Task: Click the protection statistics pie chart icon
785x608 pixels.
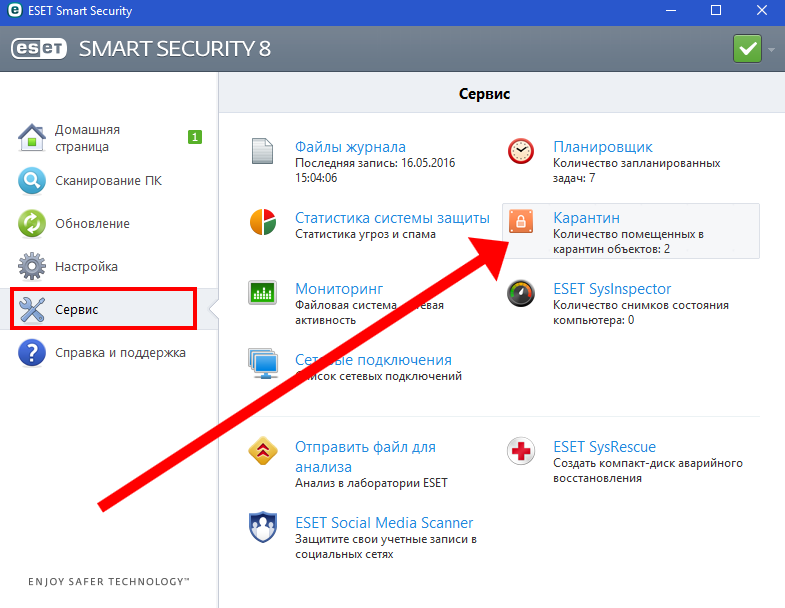Action: (x=262, y=223)
